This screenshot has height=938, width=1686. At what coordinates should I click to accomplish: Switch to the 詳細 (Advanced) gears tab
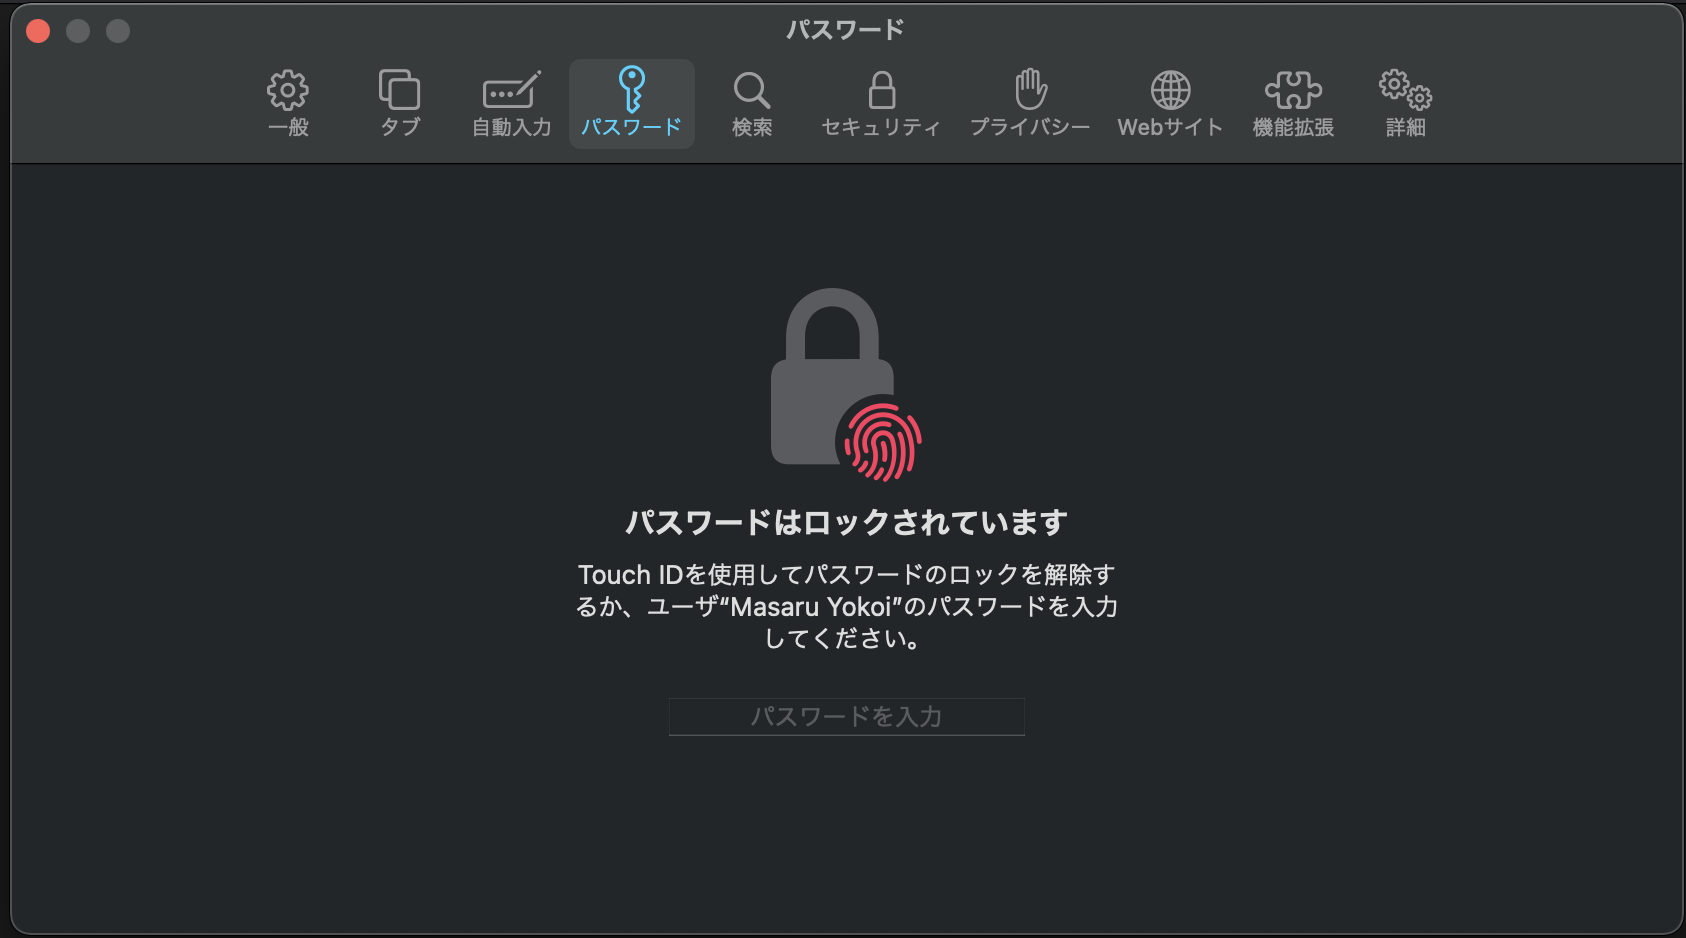[x=1405, y=102]
